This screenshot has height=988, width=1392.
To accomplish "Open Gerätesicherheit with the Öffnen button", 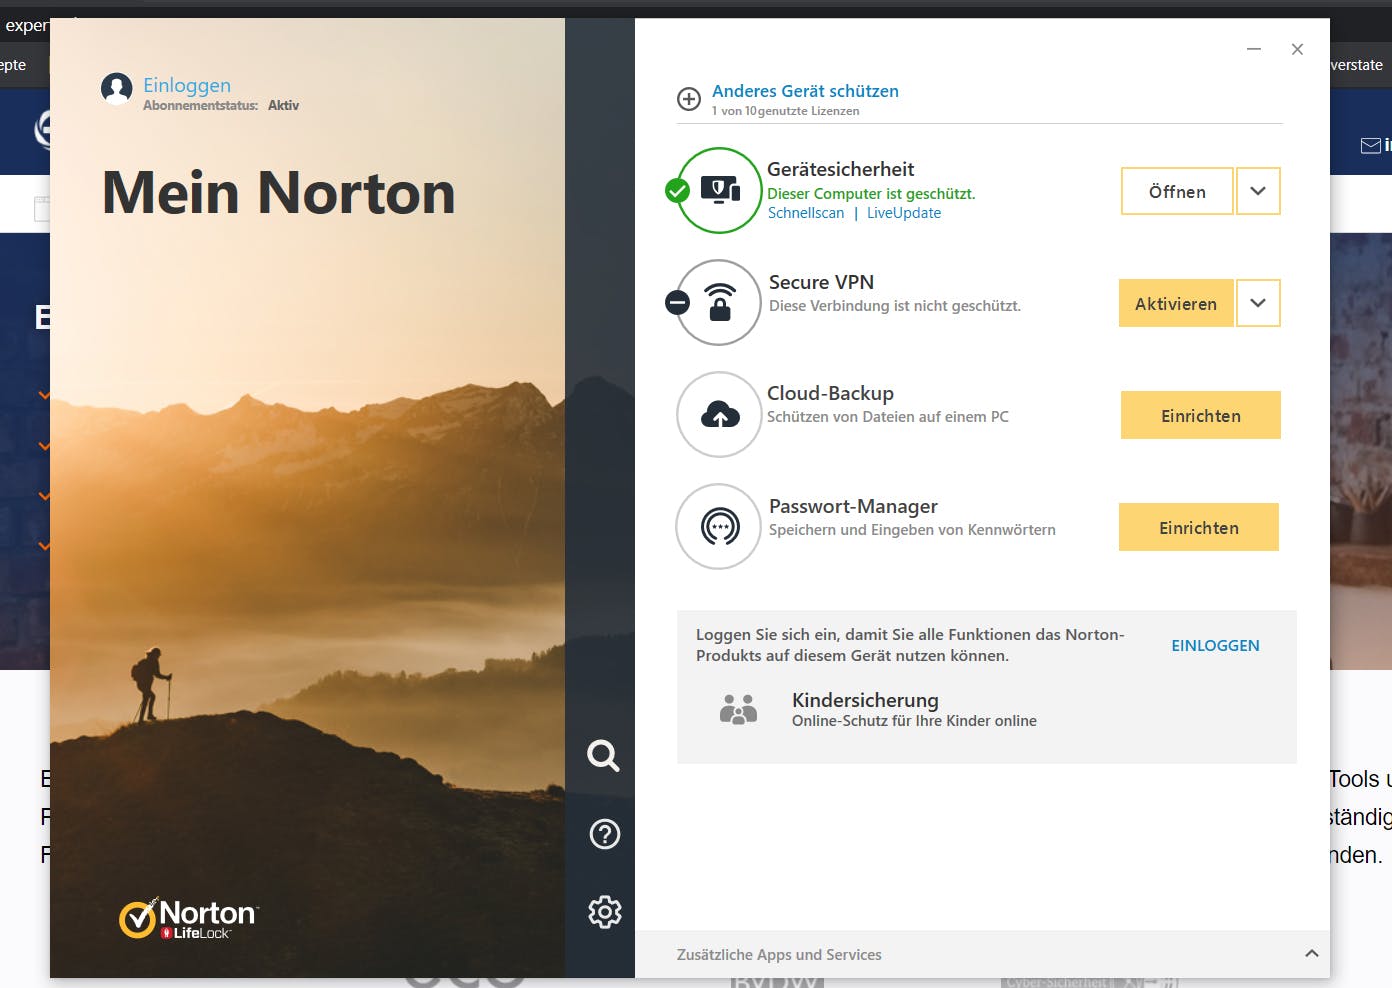I will [1177, 190].
